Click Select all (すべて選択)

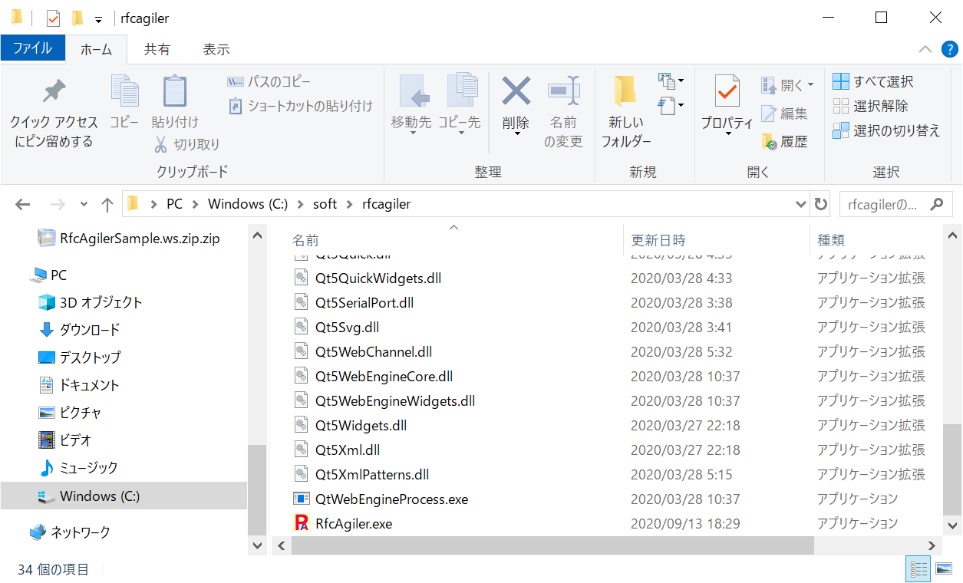point(873,81)
